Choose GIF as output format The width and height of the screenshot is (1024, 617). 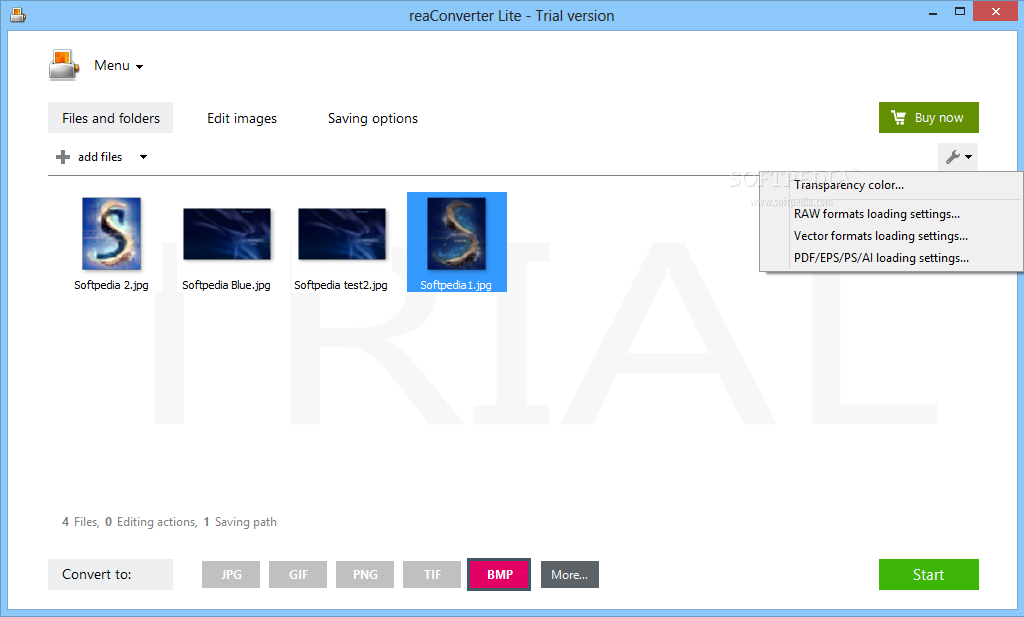pos(298,575)
